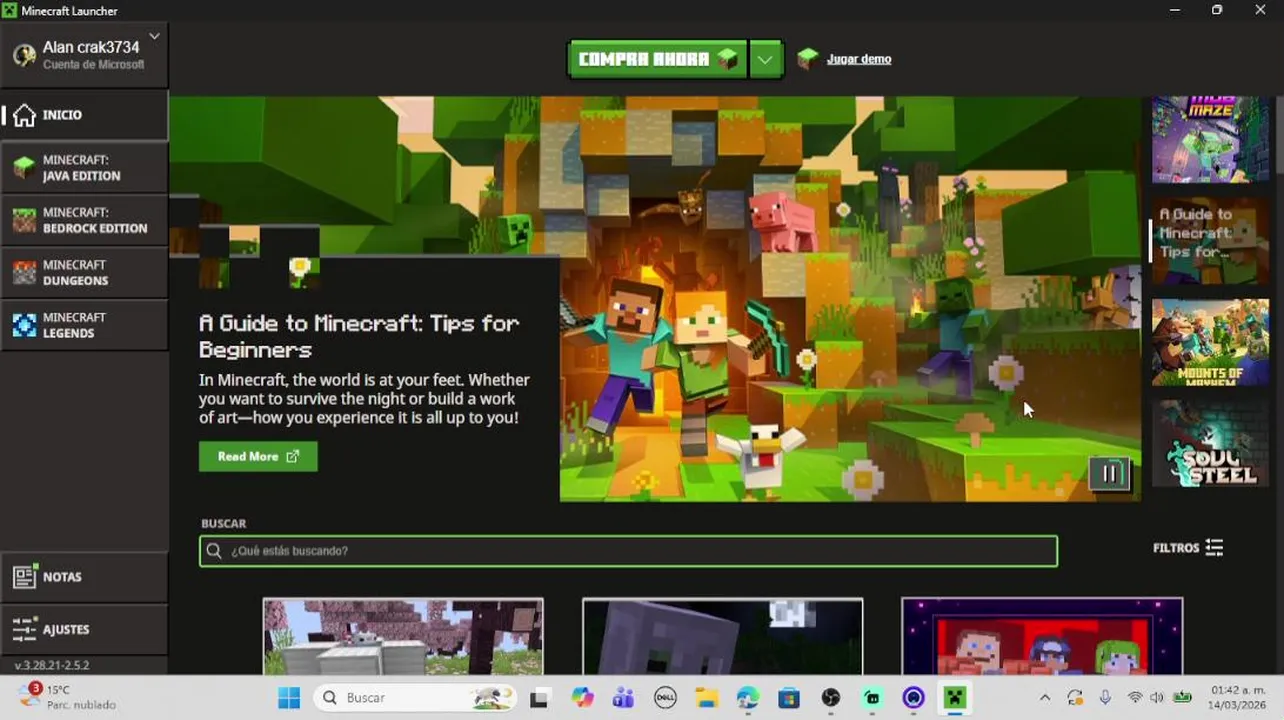Open File Explorer from the taskbar
The height and width of the screenshot is (720, 1284).
click(707, 698)
